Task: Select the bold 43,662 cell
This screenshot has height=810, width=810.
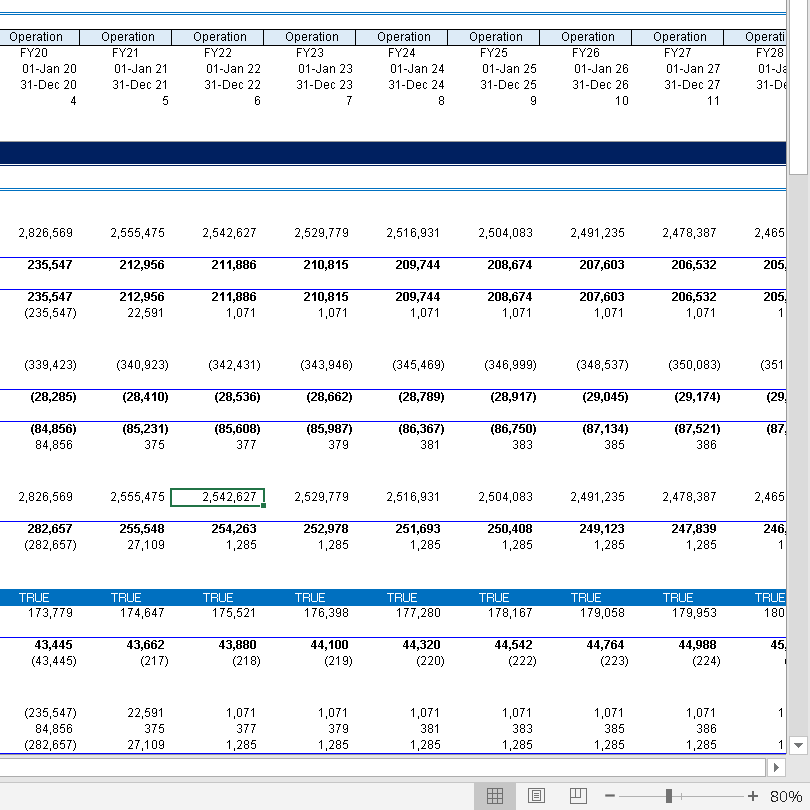Action: [145, 645]
